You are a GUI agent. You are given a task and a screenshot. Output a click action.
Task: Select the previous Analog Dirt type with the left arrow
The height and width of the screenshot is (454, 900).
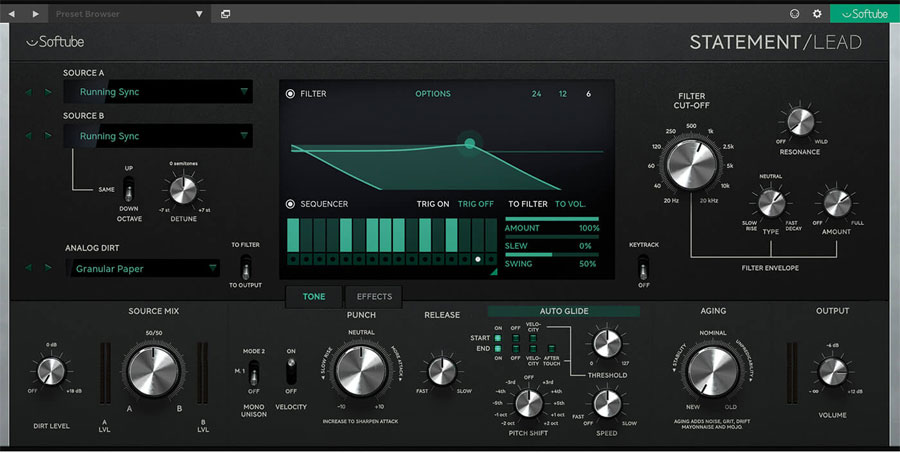28,268
